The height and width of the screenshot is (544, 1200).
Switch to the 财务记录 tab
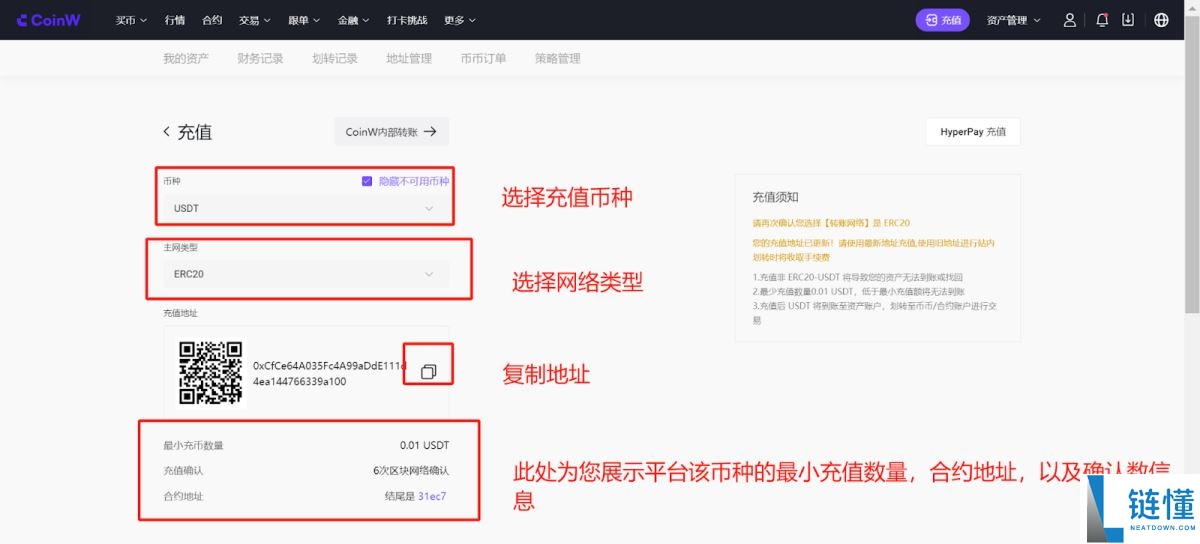tap(260, 58)
